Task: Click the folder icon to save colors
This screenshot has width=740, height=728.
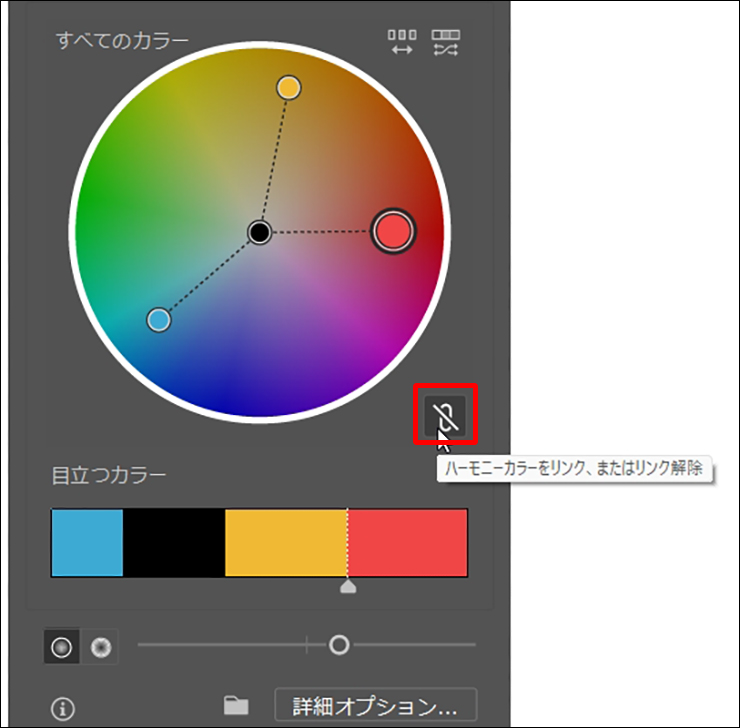Action: coord(236,706)
